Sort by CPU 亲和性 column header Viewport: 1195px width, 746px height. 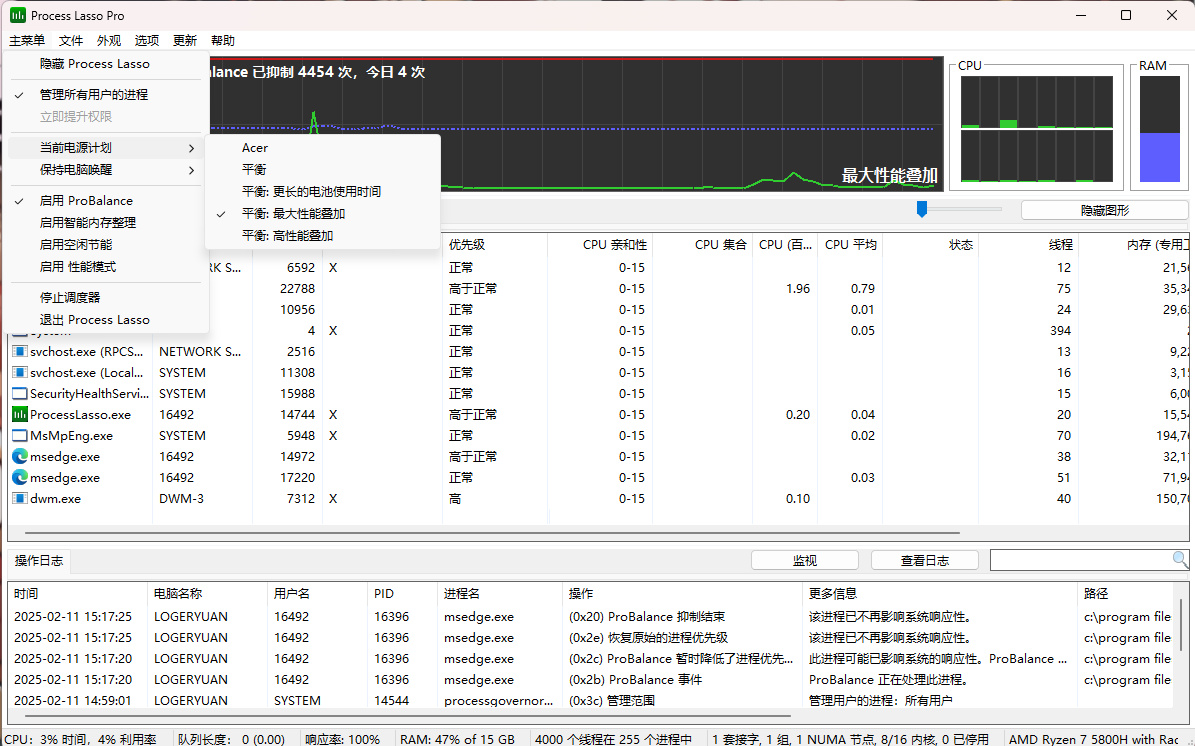click(600, 245)
